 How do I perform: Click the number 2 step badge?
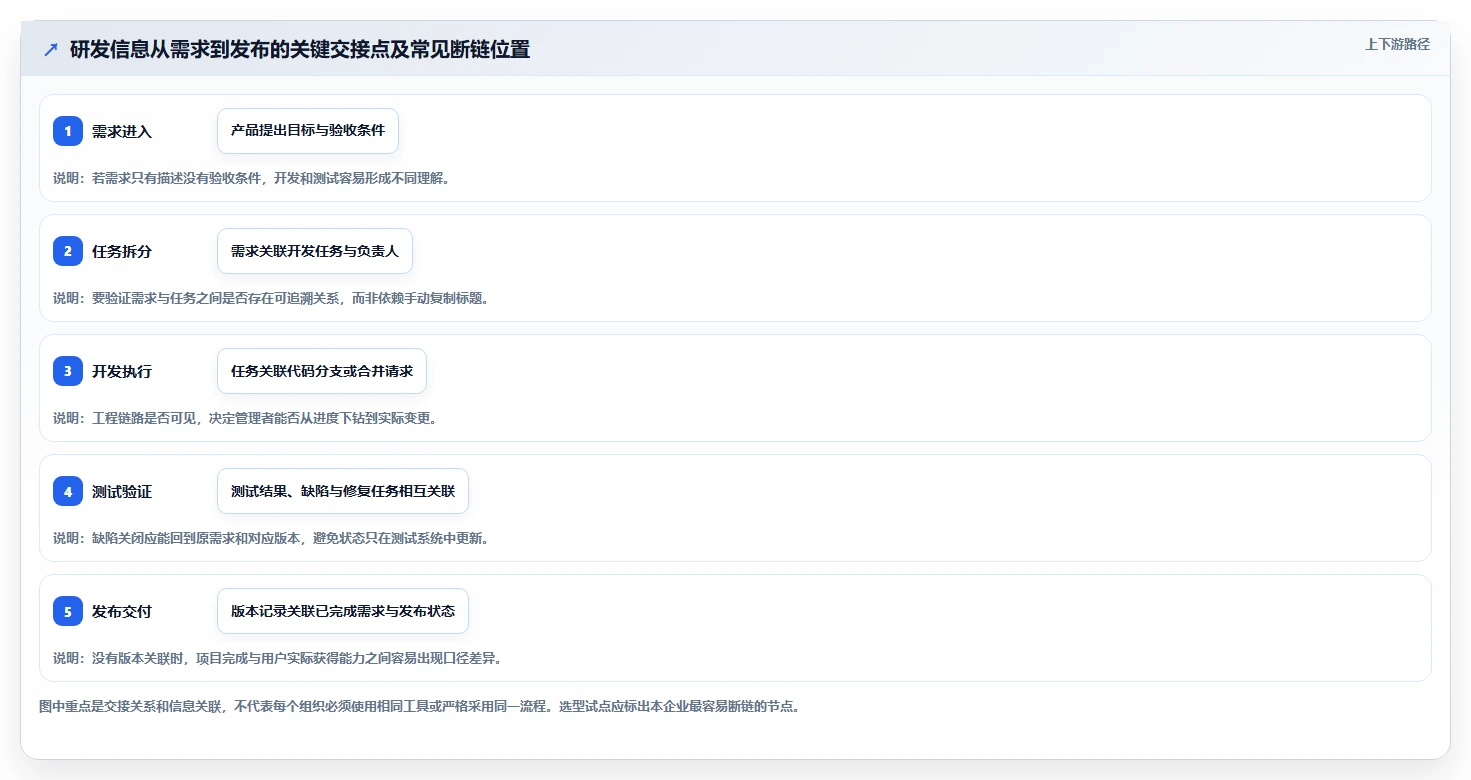[x=68, y=251]
